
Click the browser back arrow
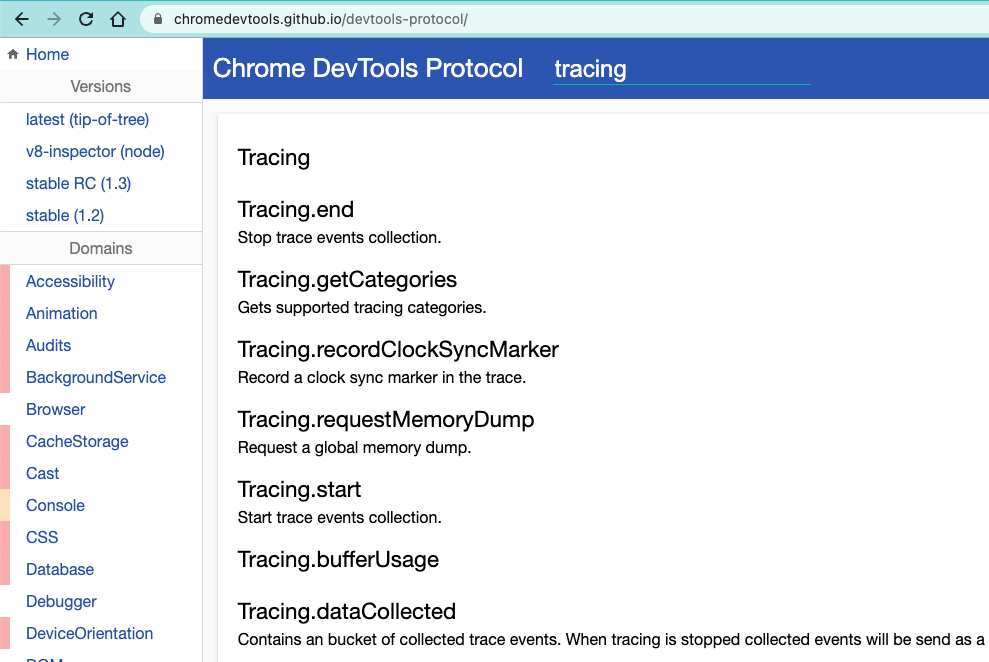click(x=22, y=20)
